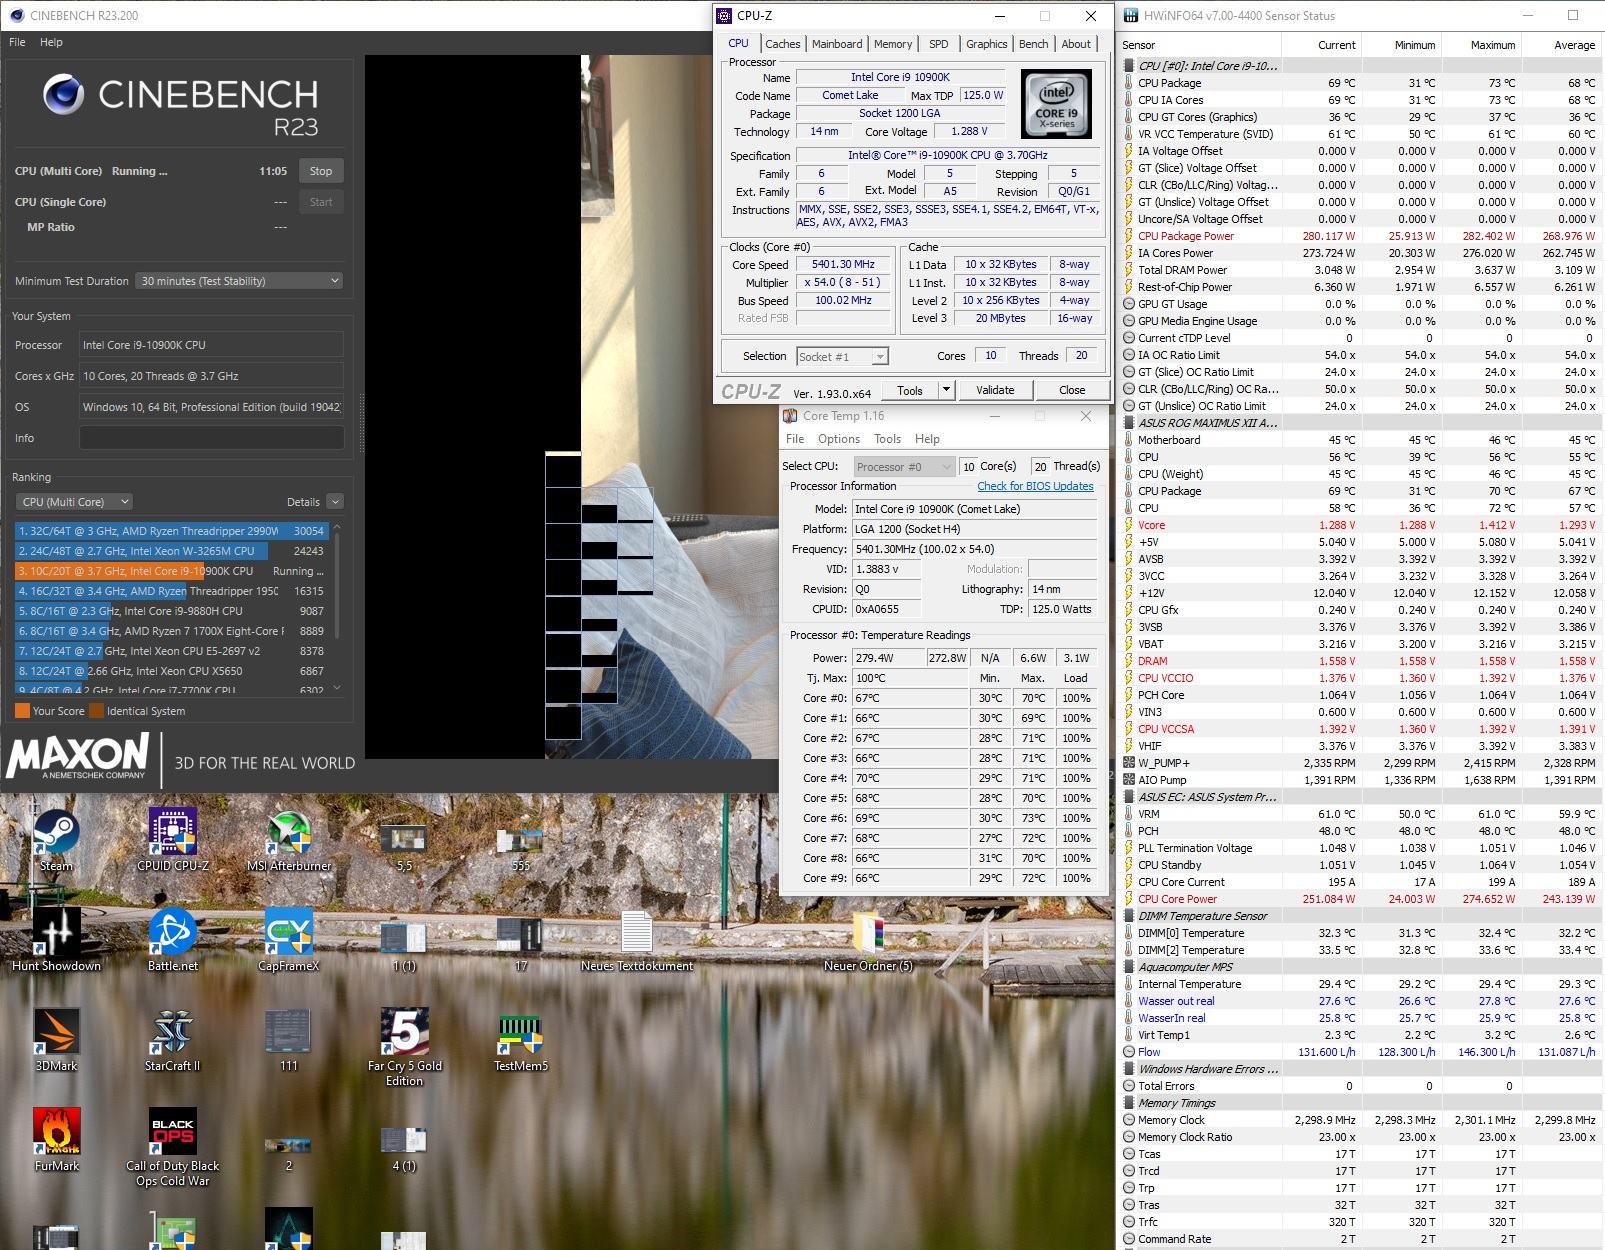Select the Neues Textdokument desktop file
1605x1250 pixels.
pos(637,940)
